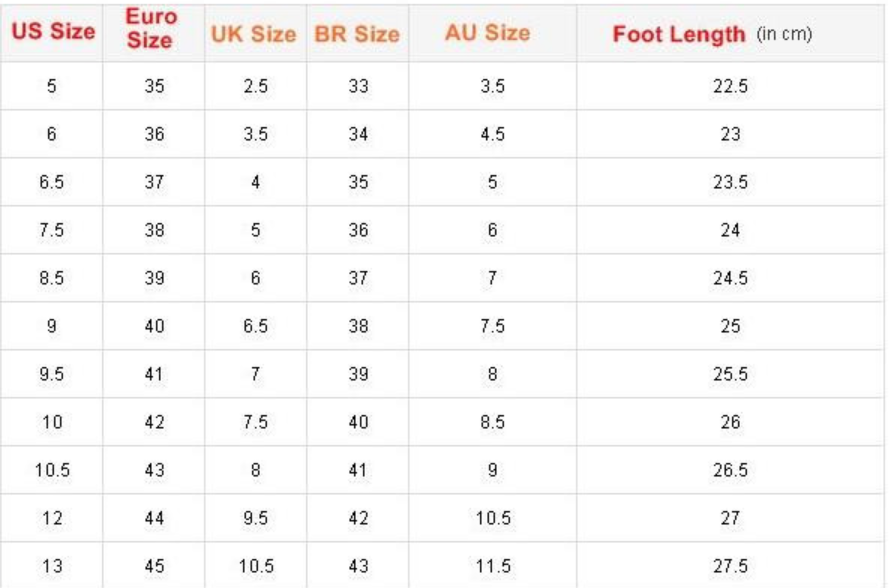Click the foot length value 25.5

click(730, 374)
